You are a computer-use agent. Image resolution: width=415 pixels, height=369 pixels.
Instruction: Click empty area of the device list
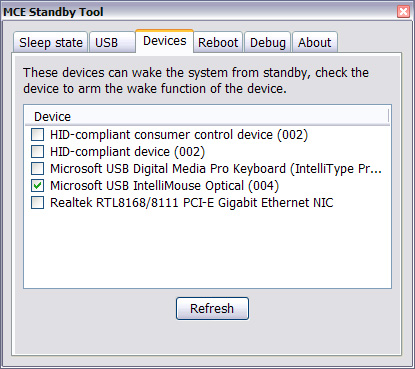click(x=207, y=250)
